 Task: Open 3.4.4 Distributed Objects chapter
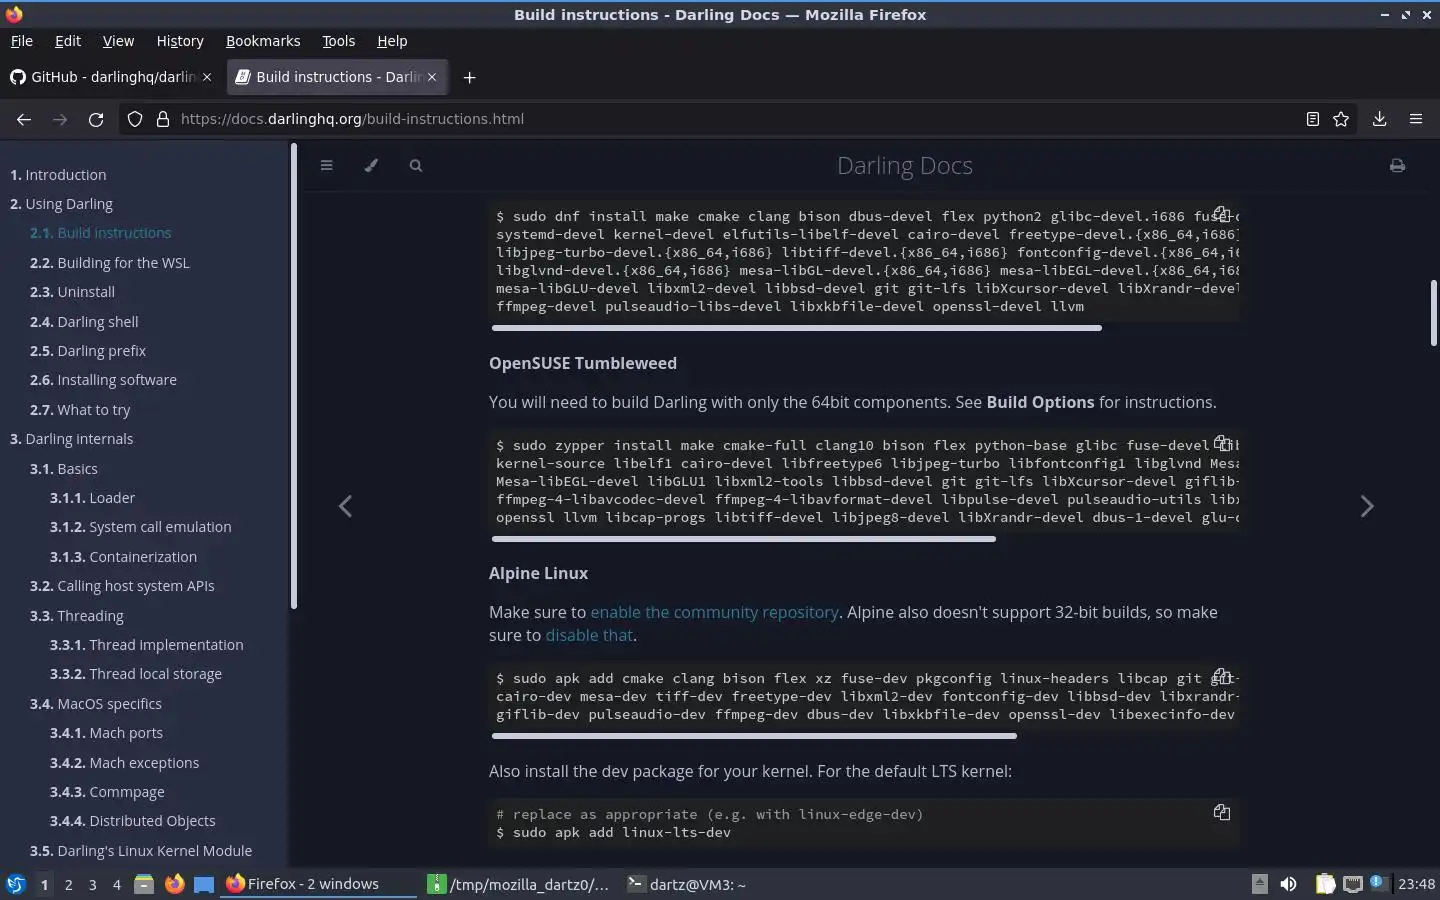(x=133, y=821)
